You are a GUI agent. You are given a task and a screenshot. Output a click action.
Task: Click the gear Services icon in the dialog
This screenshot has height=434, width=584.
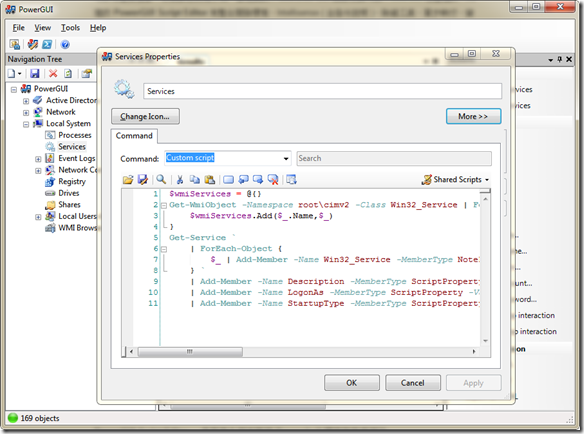click(124, 89)
